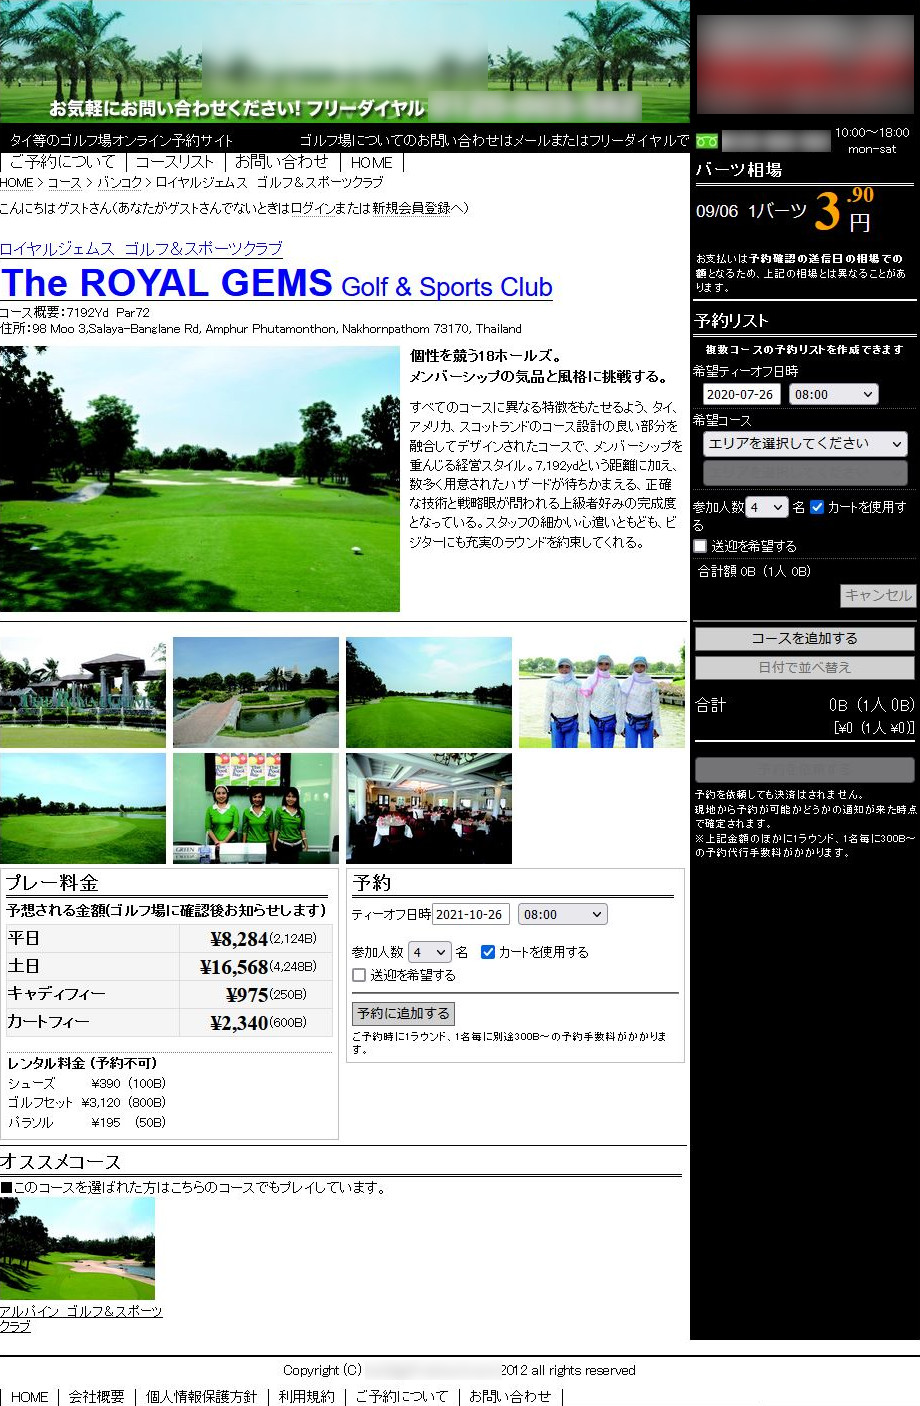Open エリアを選択してください dropdown

[x=805, y=443]
